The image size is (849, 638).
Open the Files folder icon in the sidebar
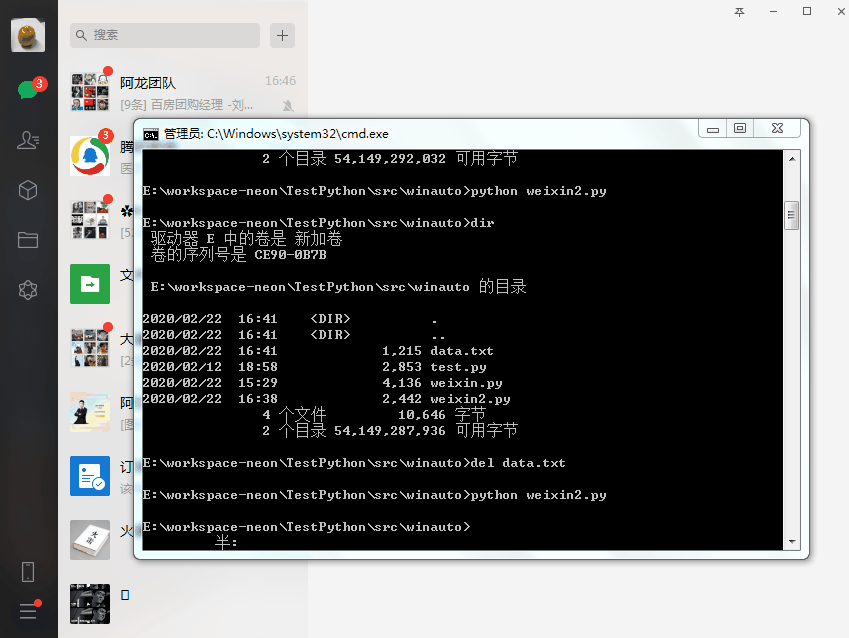28,240
